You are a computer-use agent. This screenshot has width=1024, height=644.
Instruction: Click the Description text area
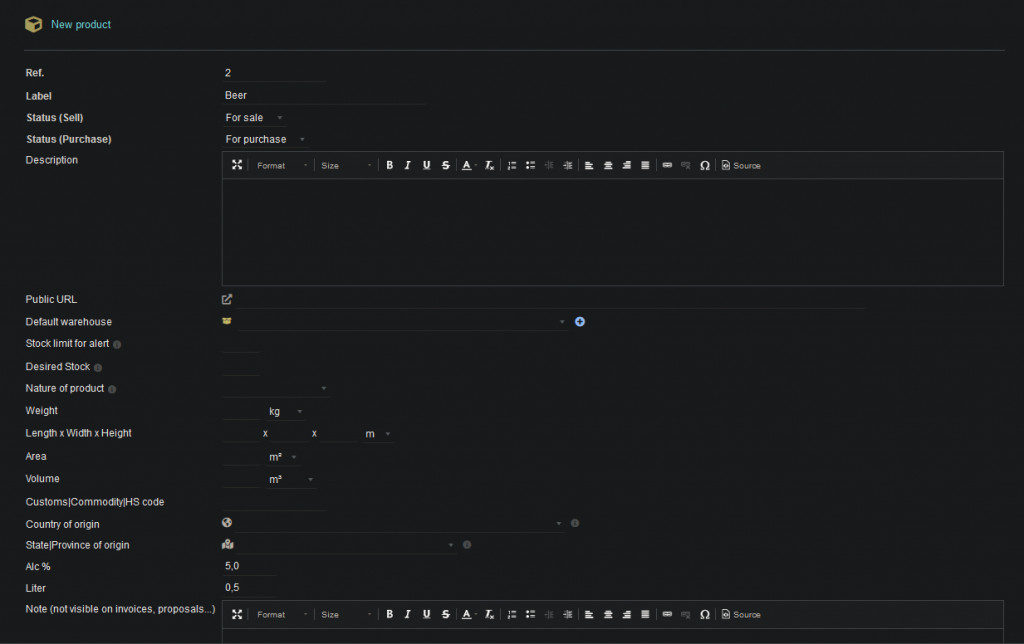[x=613, y=232]
